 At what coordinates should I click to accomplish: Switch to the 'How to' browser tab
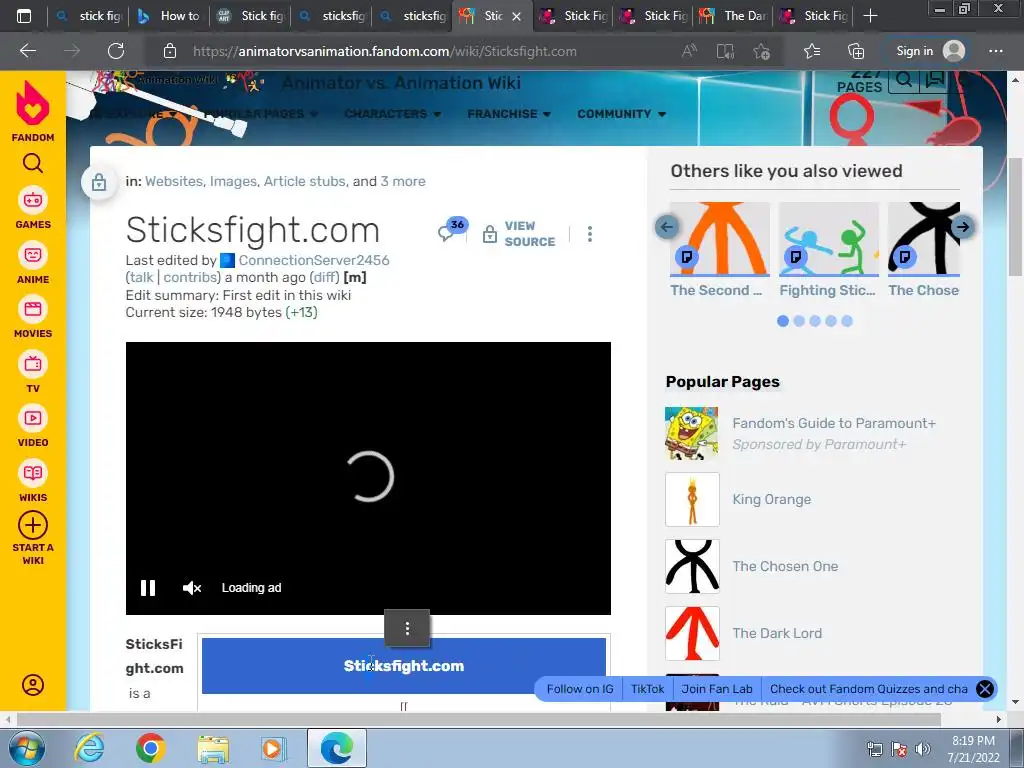coord(168,16)
